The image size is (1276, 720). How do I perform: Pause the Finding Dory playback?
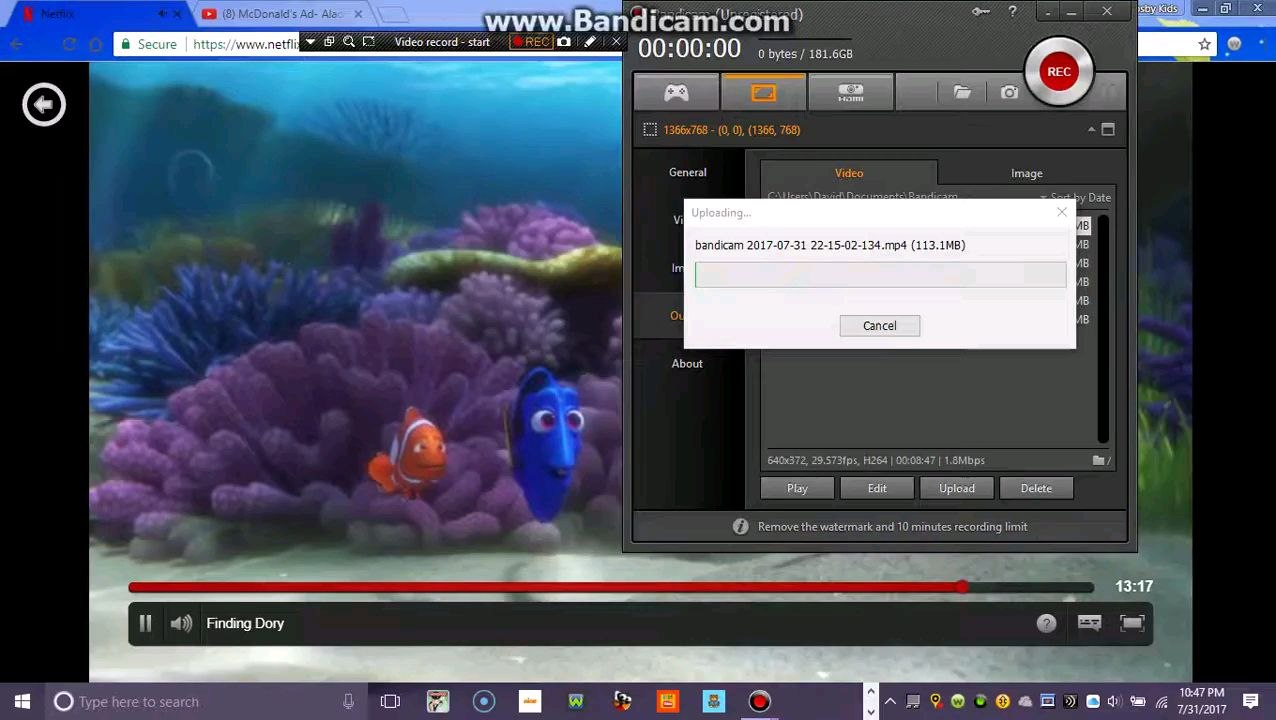pos(145,623)
